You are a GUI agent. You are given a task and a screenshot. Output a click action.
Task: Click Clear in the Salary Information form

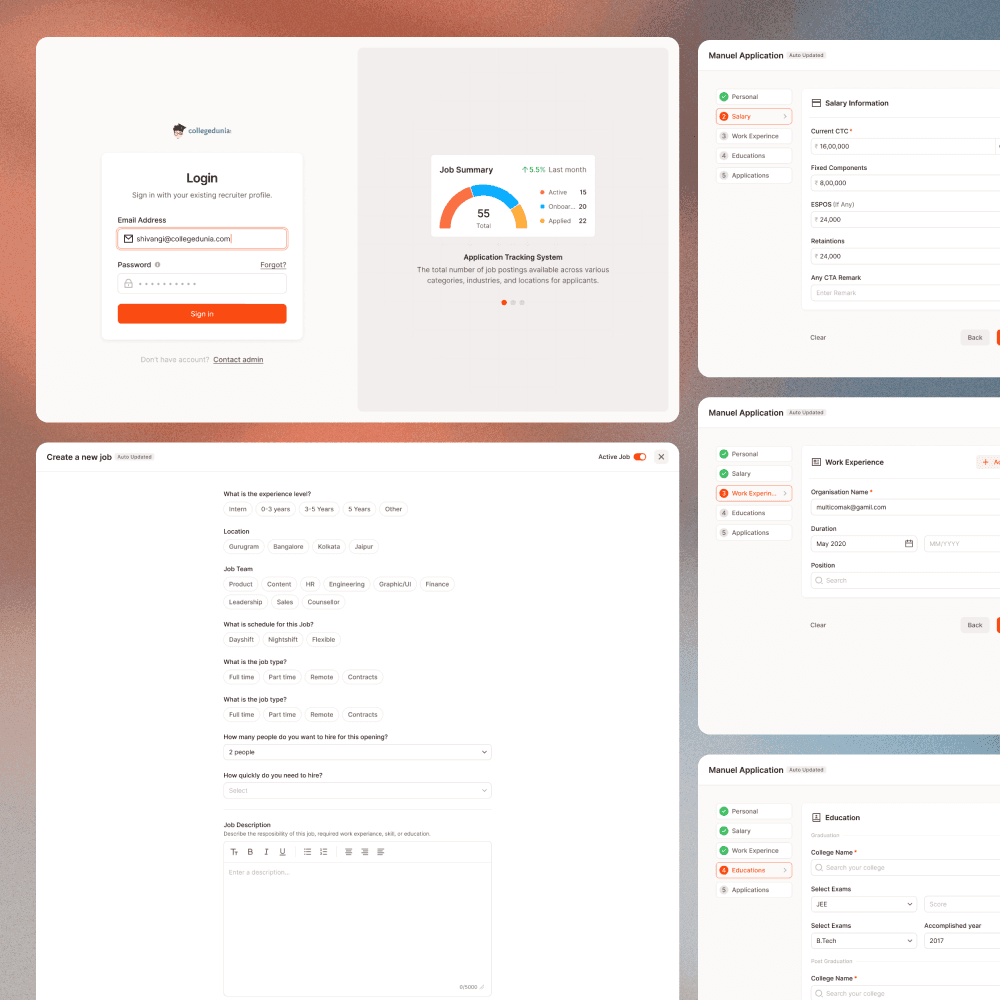[x=818, y=337]
